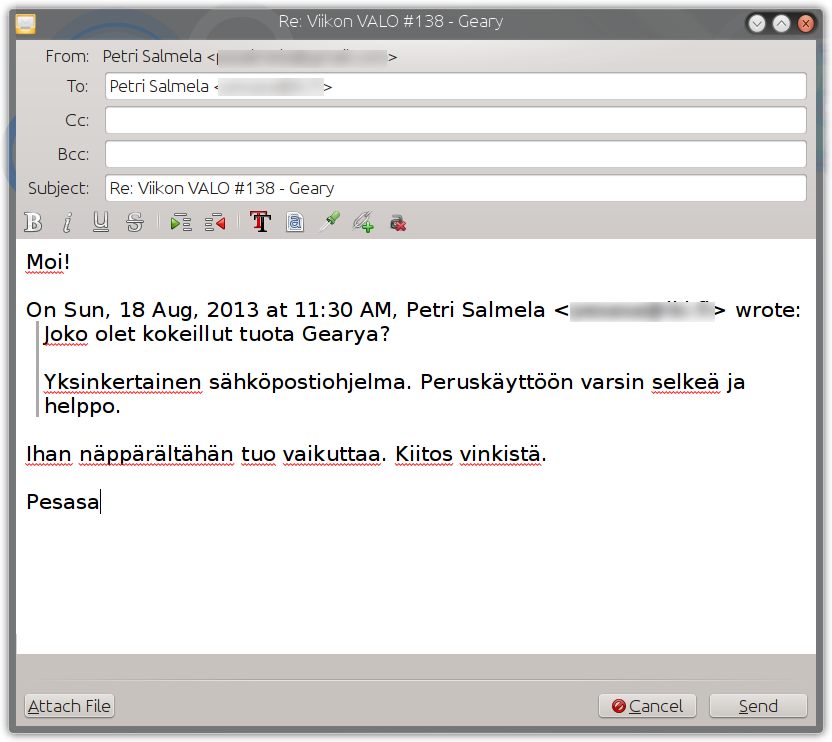Screen dimensions: 832x742
Task: Click the To recipient field
Action: tap(456, 86)
